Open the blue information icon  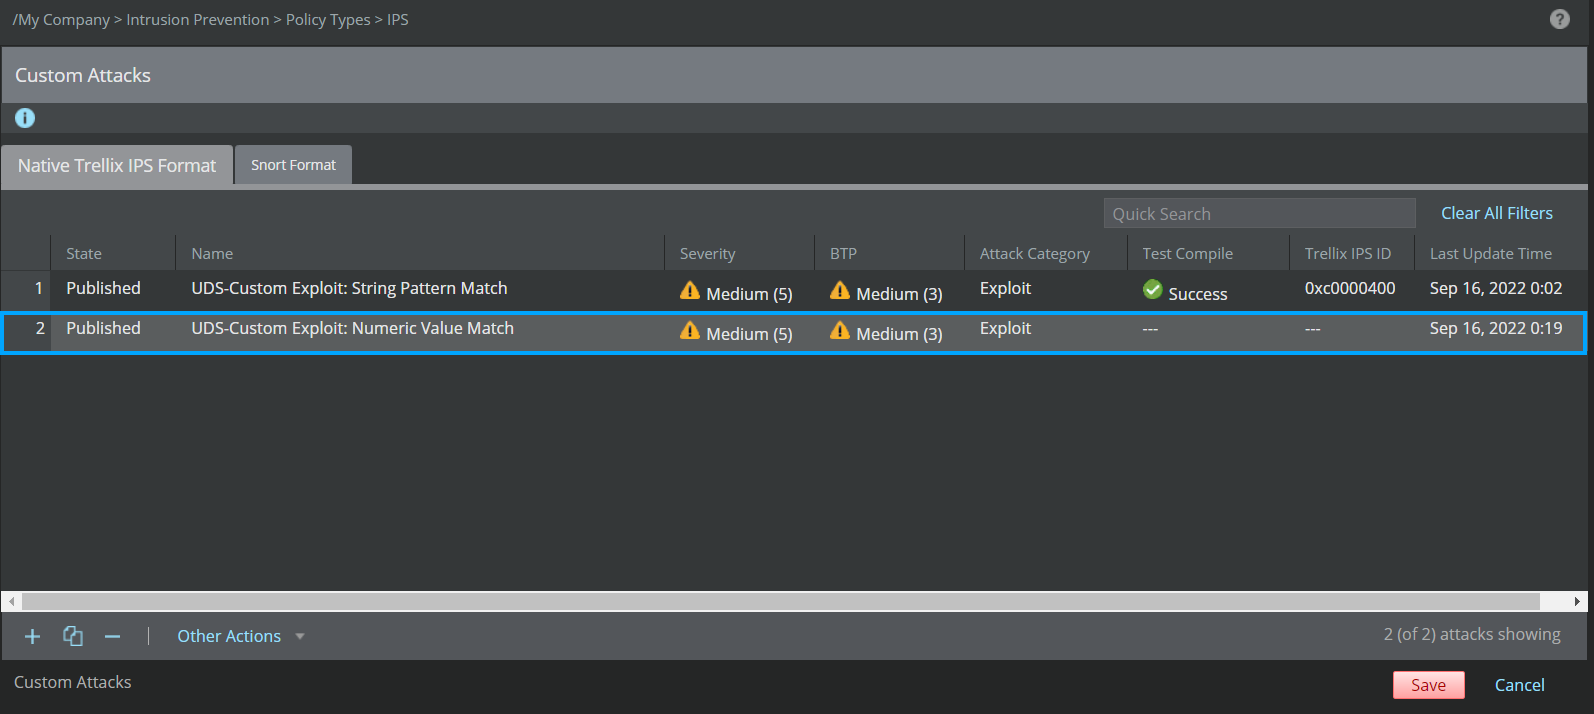tap(25, 118)
